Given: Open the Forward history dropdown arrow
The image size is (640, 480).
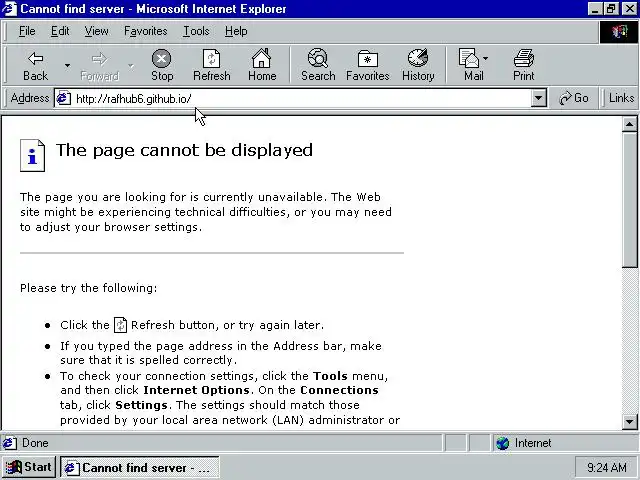Looking at the screenshot, I should coord(131,65).
